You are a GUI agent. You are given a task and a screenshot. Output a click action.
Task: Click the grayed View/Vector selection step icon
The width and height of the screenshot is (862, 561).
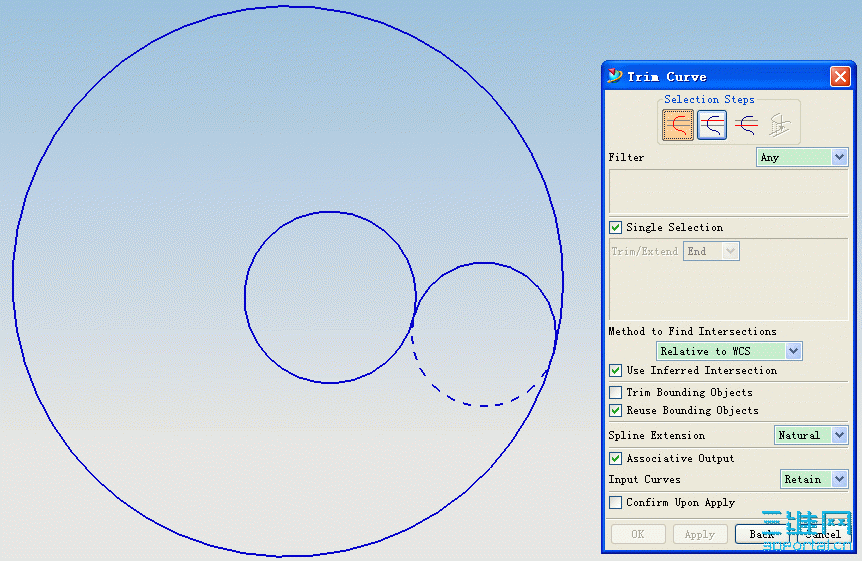click(x=780, y=125)
